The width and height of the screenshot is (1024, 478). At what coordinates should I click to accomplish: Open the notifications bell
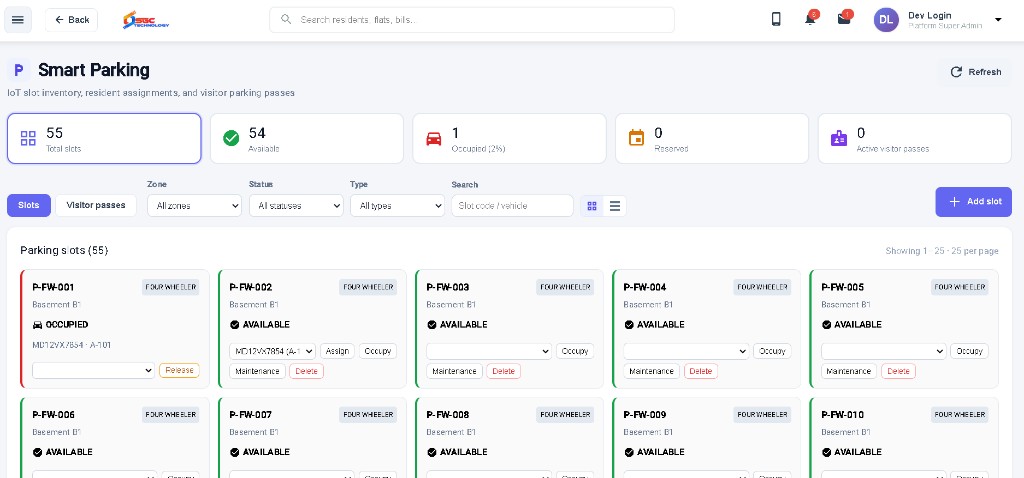point(810,20)
